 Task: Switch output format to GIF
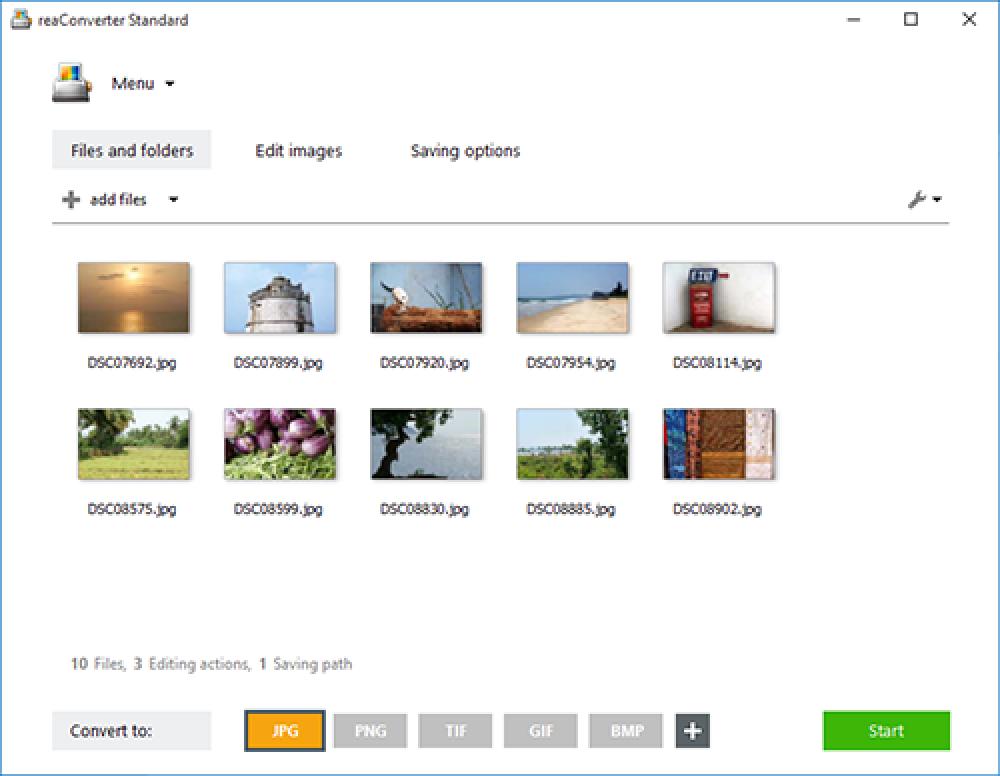pyautogui.click(x=540, y=731)
